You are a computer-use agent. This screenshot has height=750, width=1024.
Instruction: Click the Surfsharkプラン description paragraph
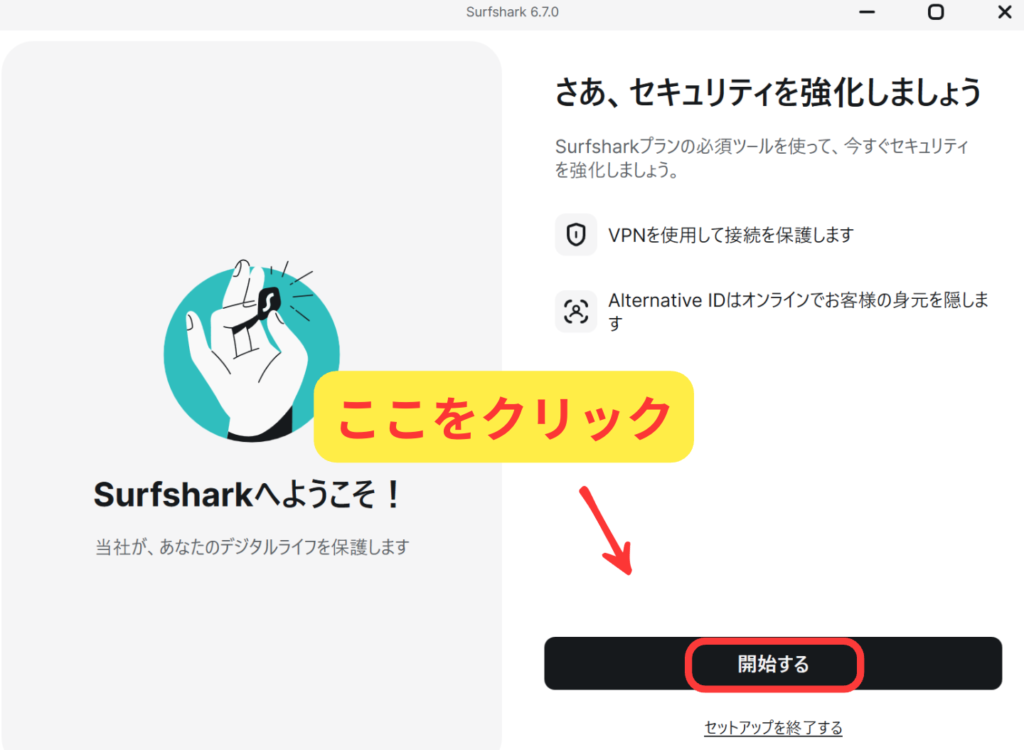tap(761, 158)
